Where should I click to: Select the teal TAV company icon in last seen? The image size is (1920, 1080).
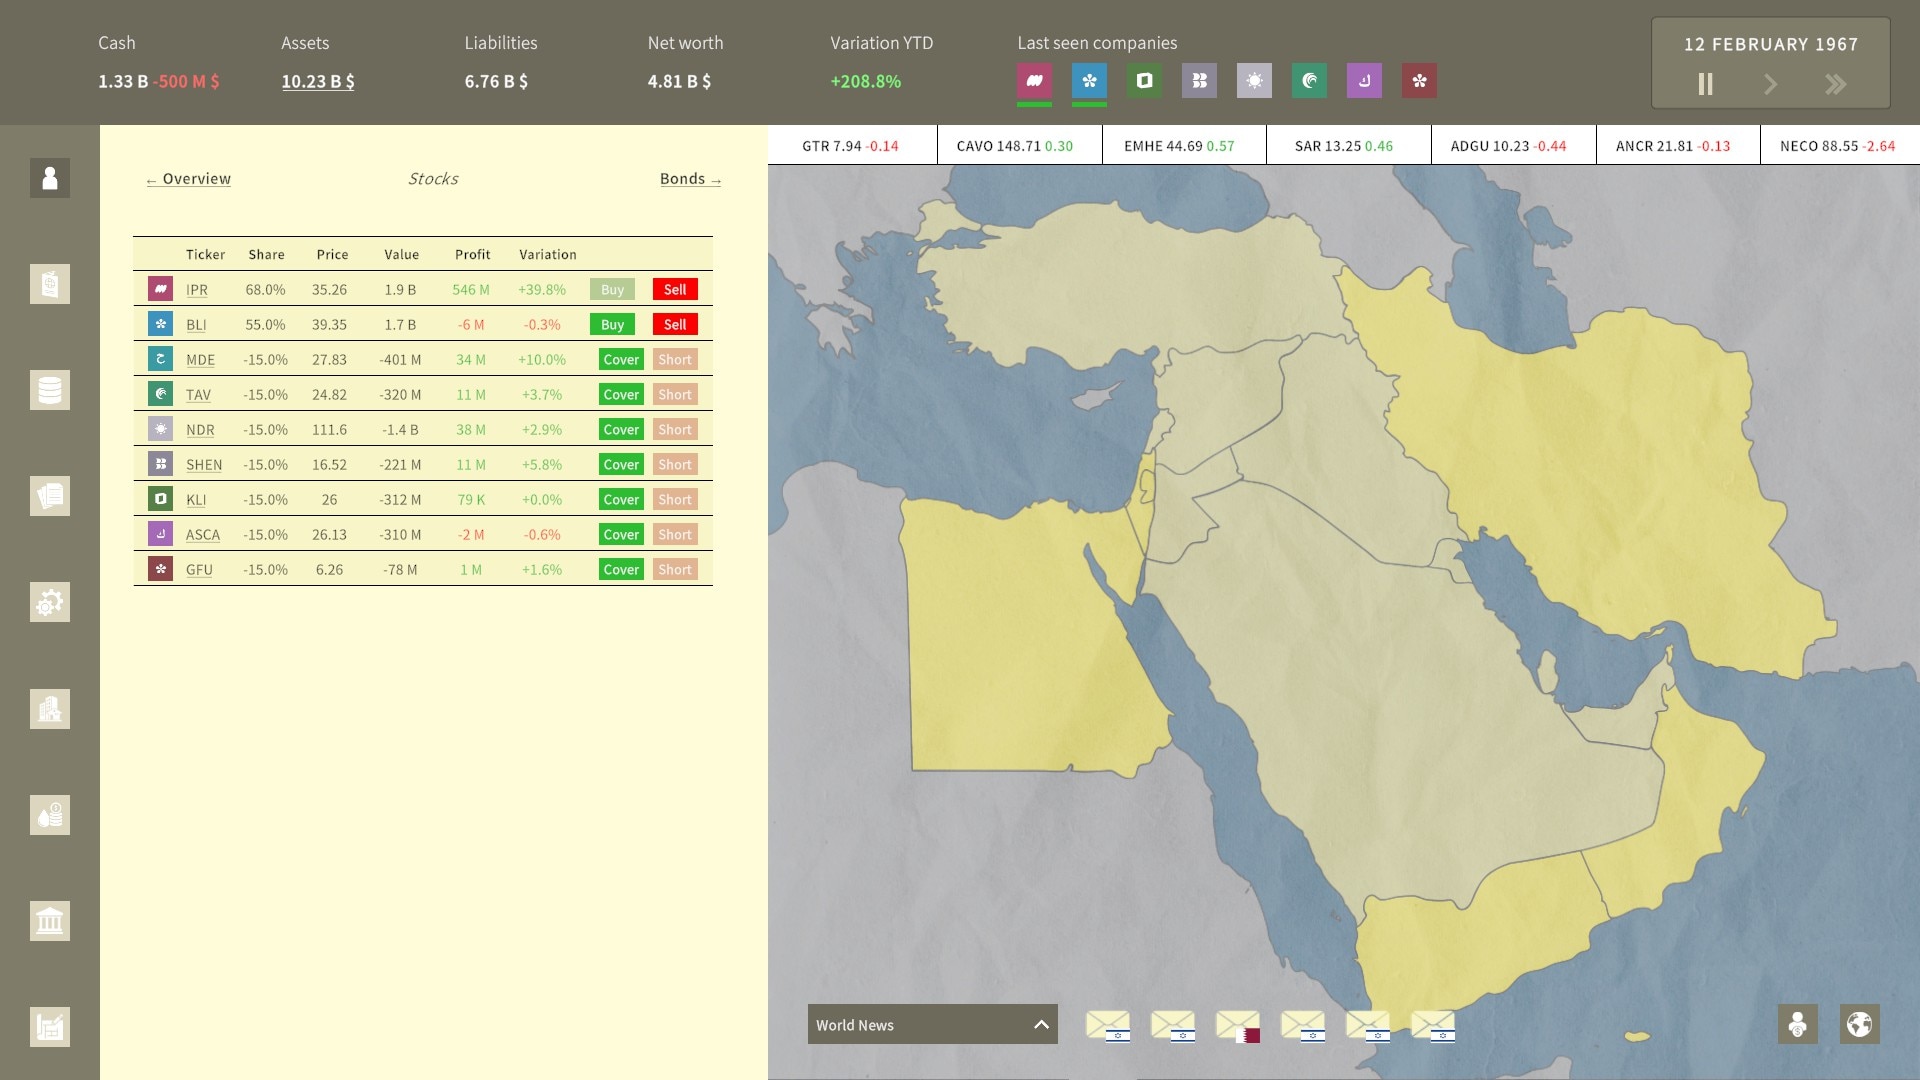tap(1309, 80)
